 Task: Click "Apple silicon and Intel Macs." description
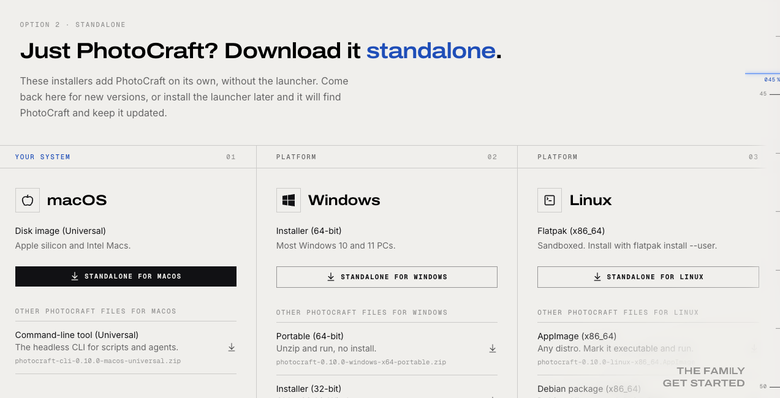[x=73, y=246]
